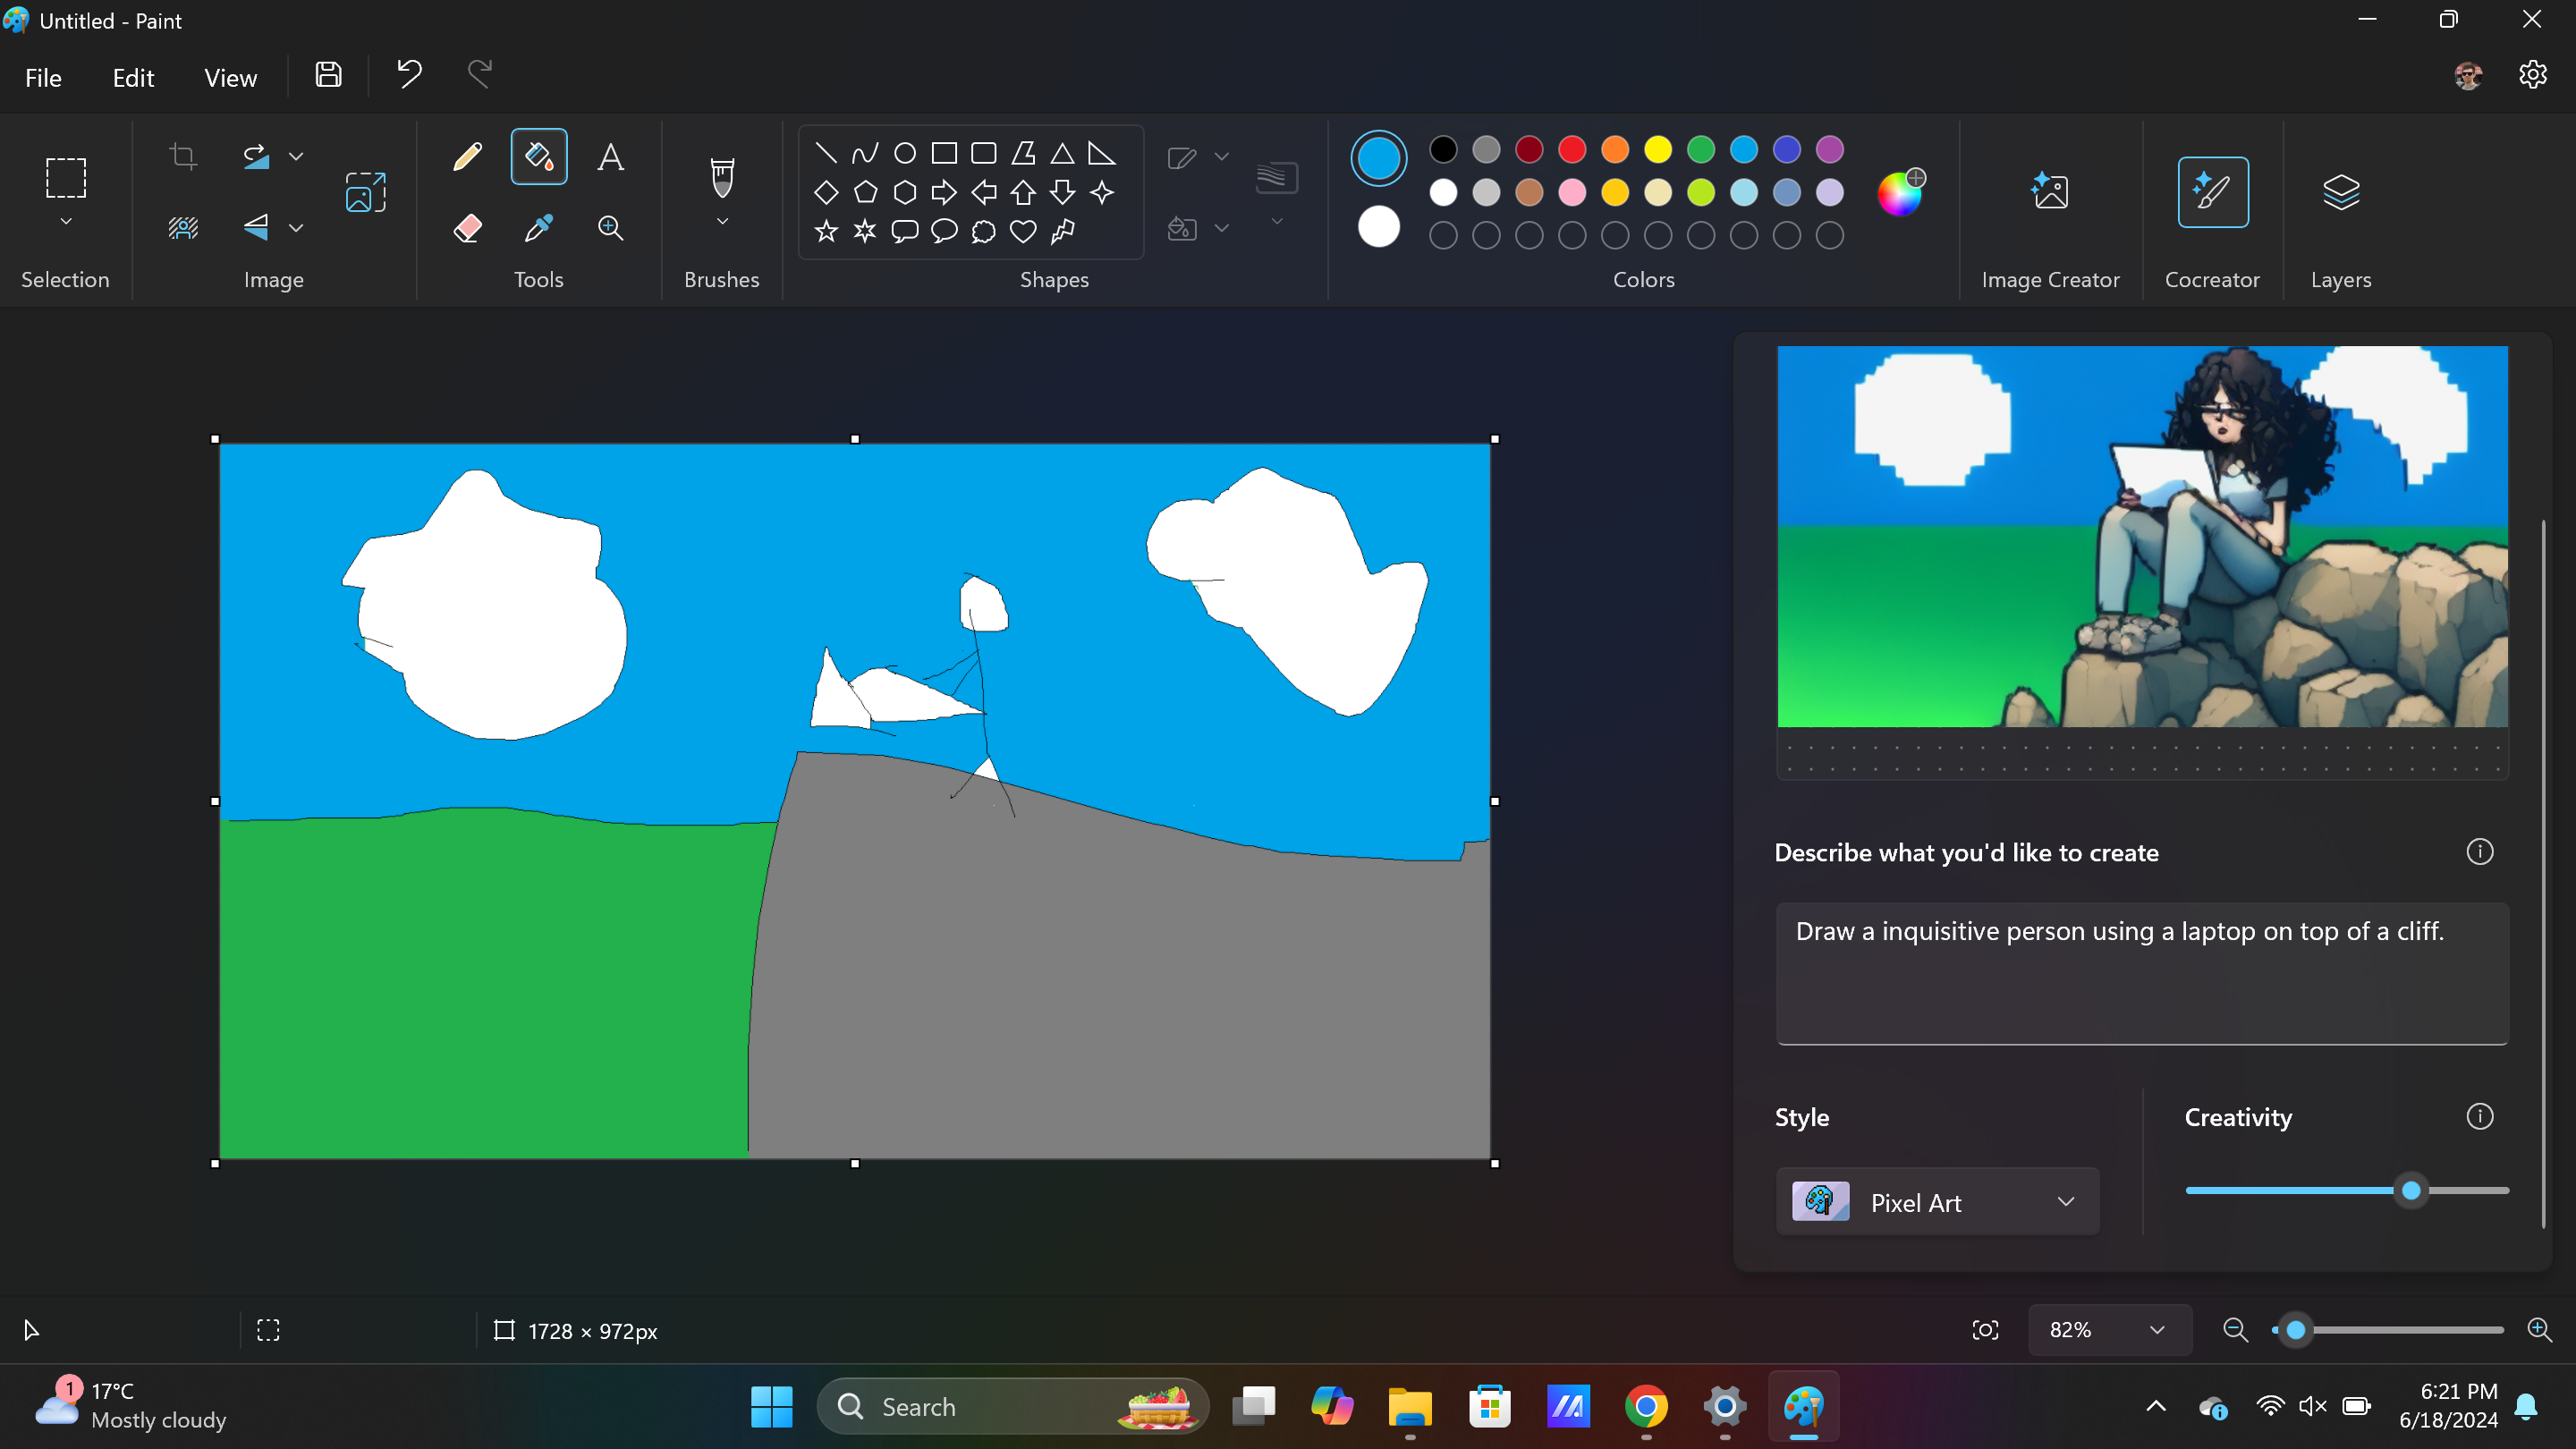Switch to Color 2 white swatch
The height and width of the screenshot is (1449, 2576).
[x=1378, y=227]
